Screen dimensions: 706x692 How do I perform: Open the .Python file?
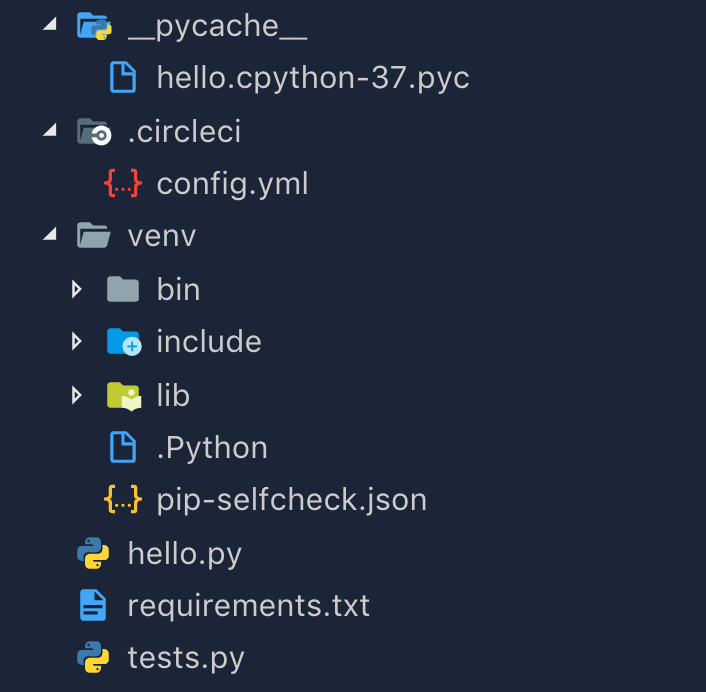[212, 448]
